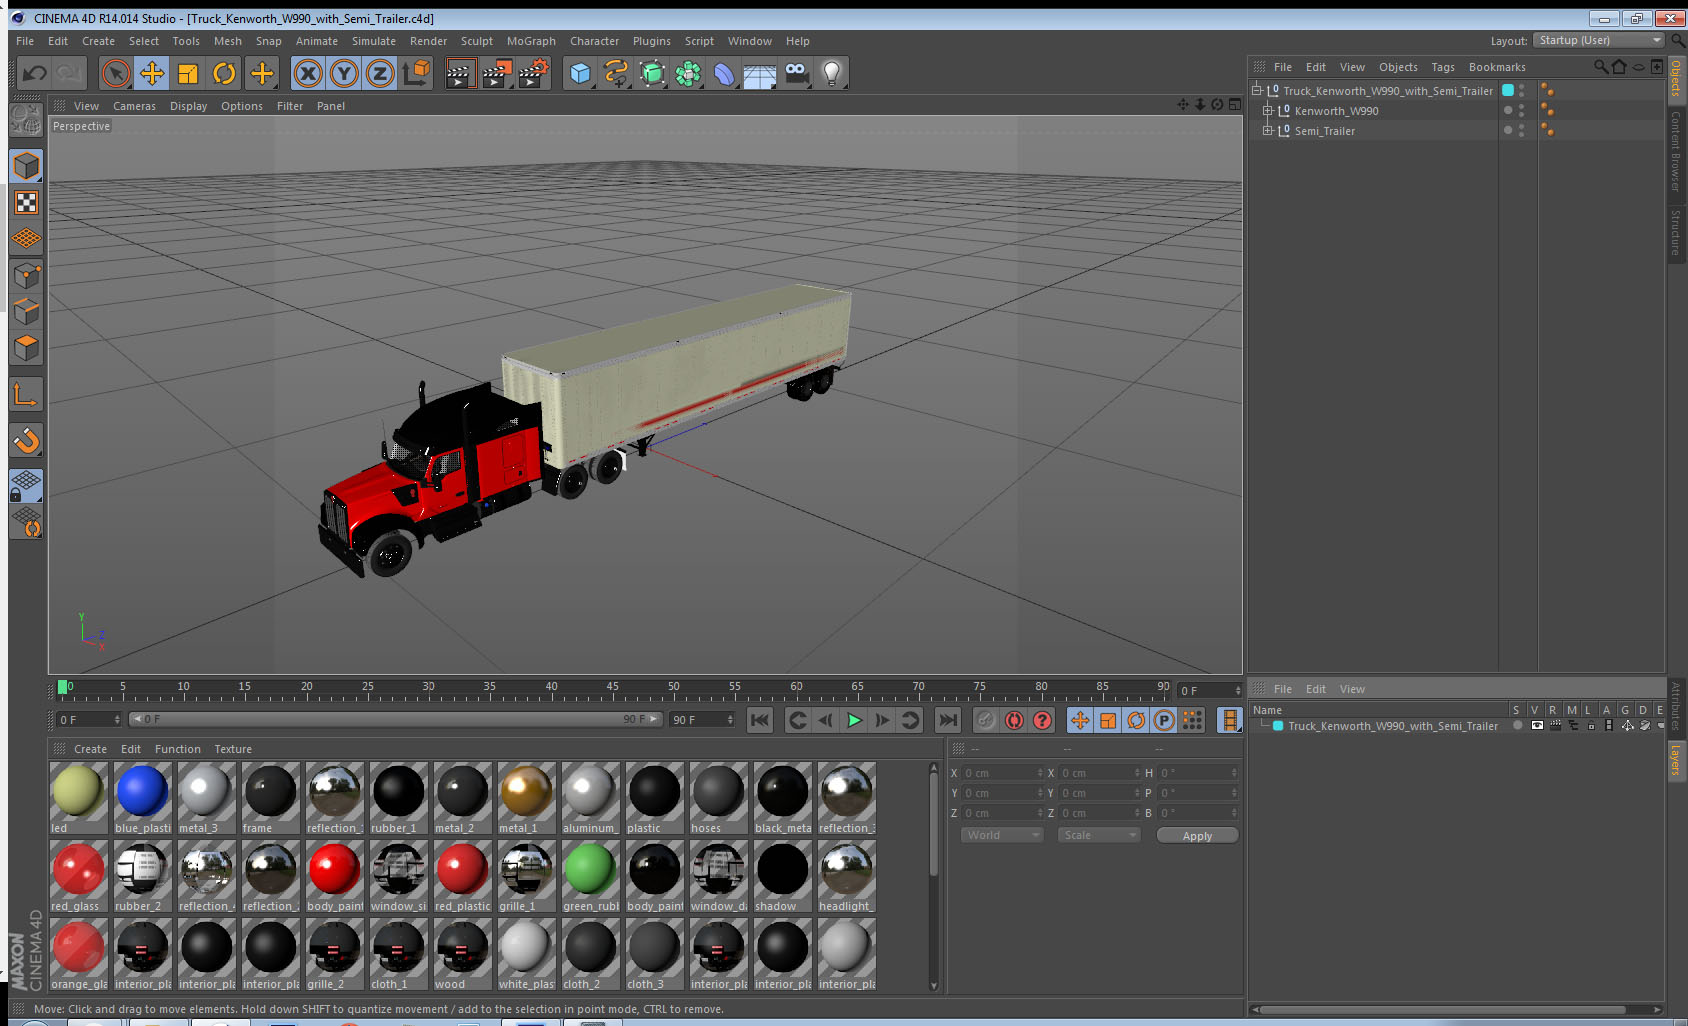
Task: Click the Apply button
Action: 1197,836
